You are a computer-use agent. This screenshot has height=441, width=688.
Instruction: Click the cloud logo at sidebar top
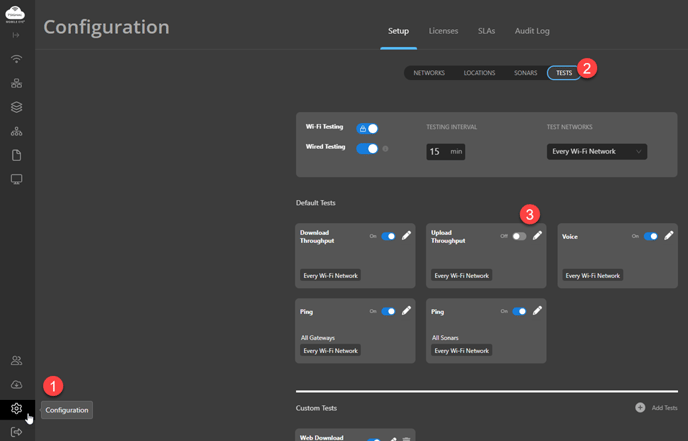15,14
